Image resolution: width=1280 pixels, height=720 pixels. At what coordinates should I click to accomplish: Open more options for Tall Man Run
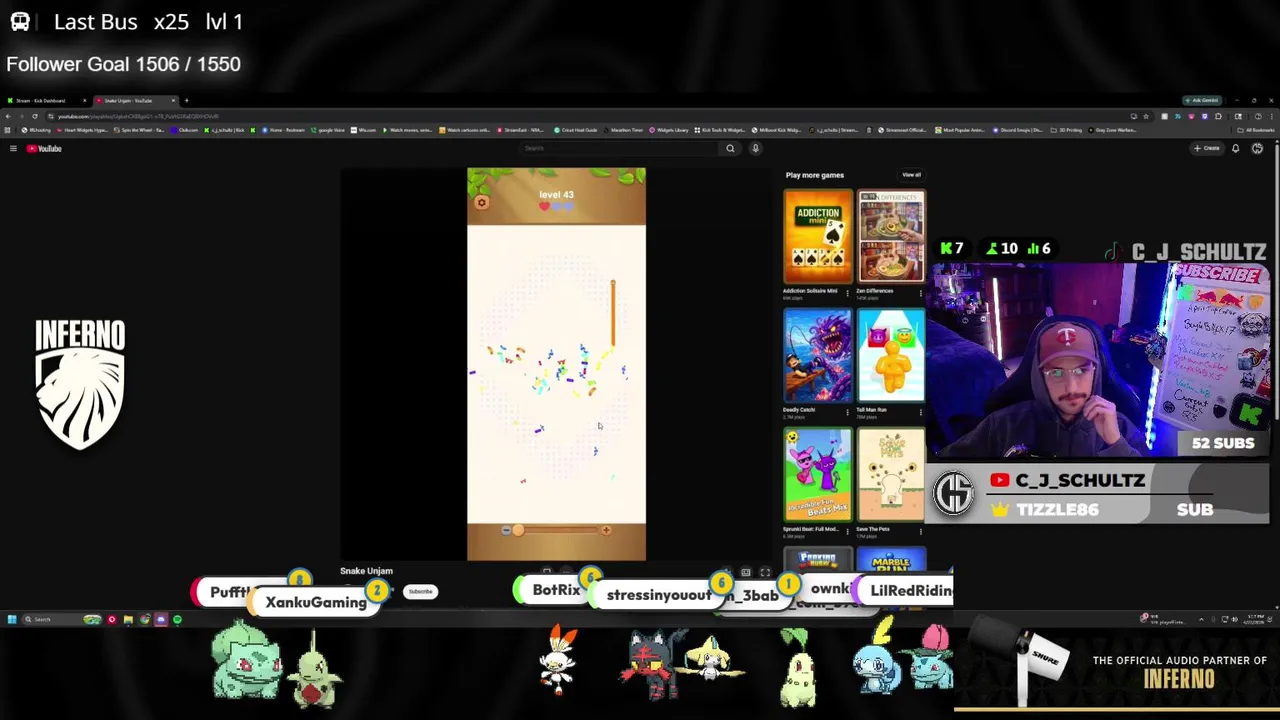click(921, 412)
